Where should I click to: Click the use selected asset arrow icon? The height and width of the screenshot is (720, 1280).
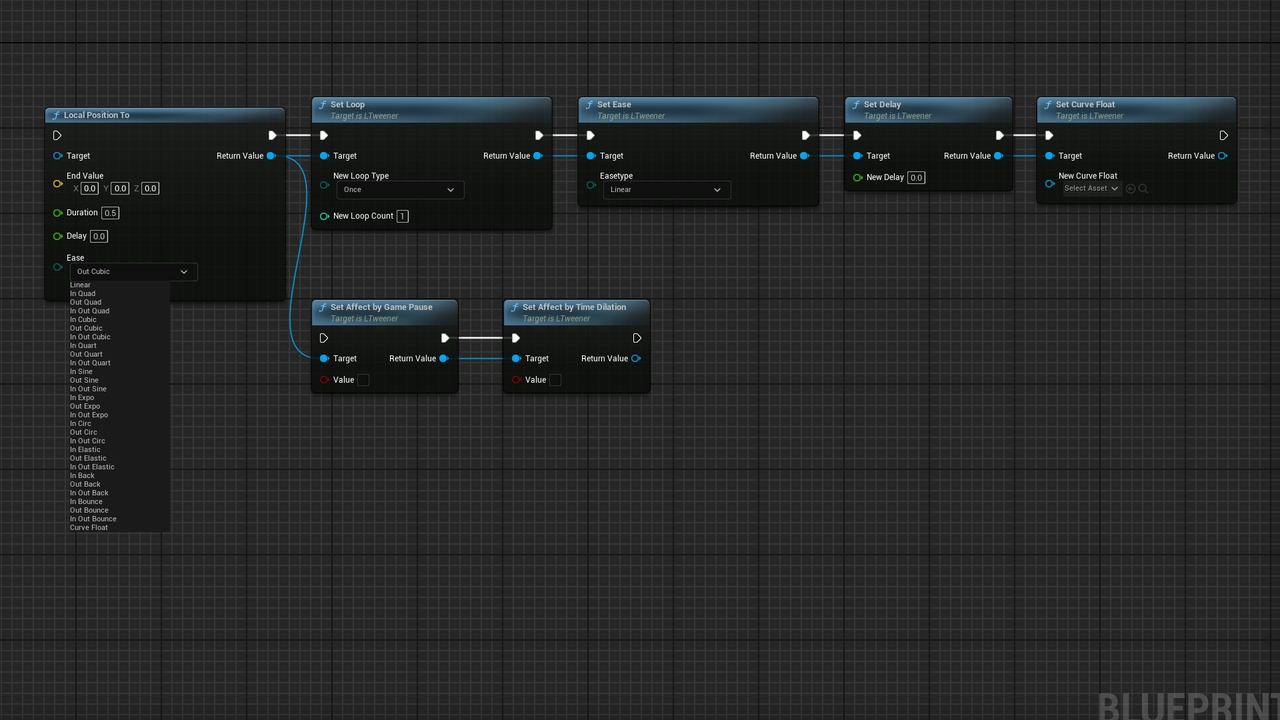[1131, 189]
